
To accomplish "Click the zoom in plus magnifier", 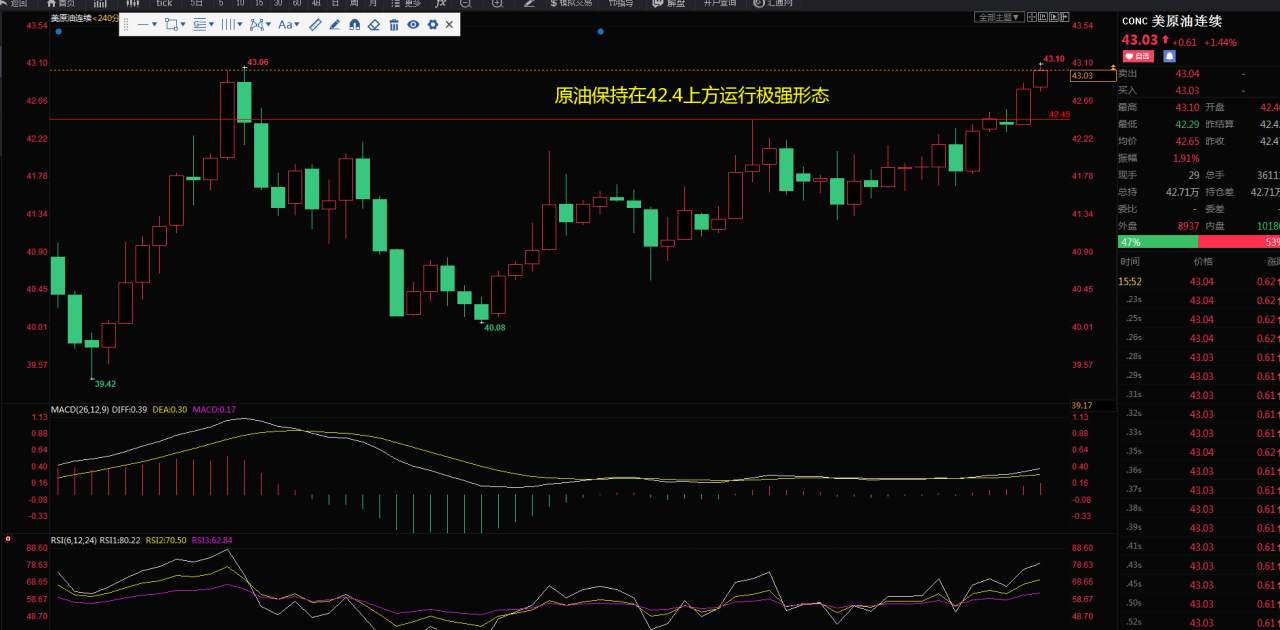I will tap(497, 5).
